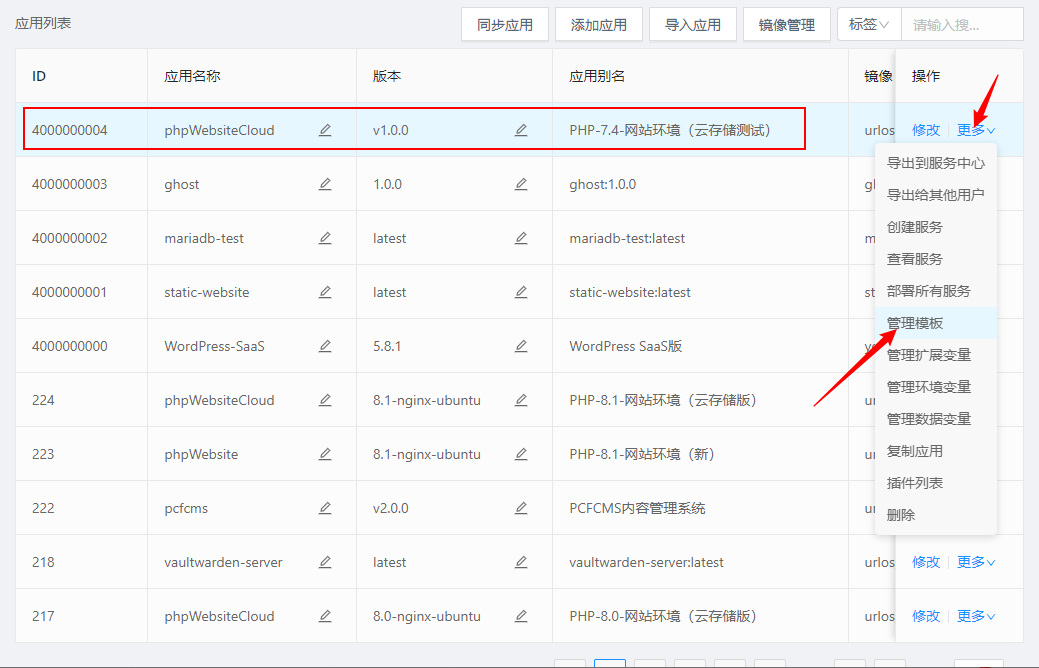
Task: Focus the search input field
Action: click(x=960, y=25)
